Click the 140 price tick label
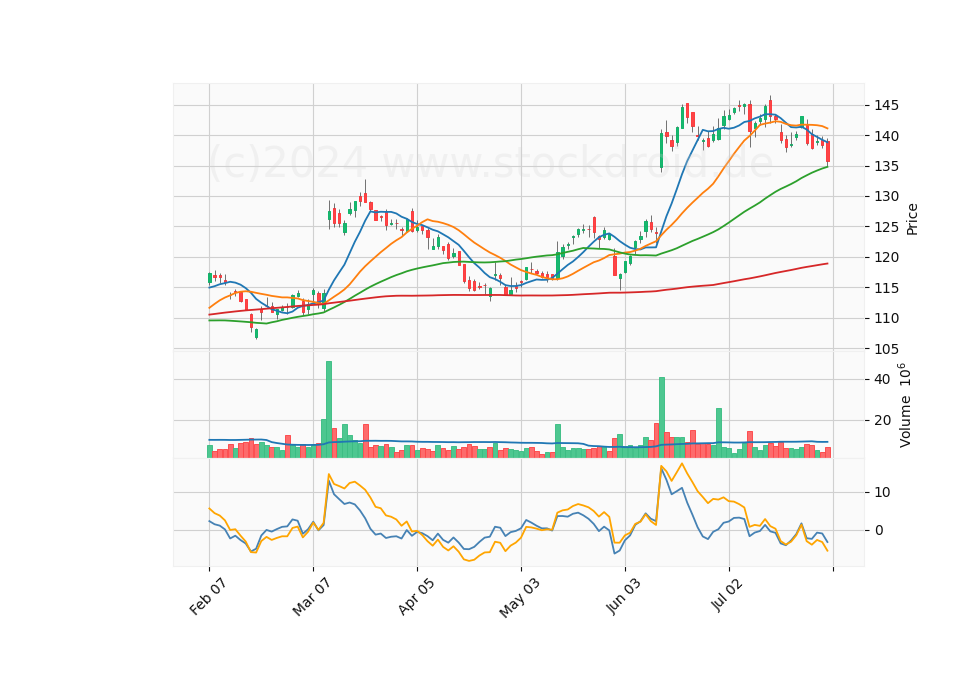Image resolution: width=960 pixels, height=690 pixels. coord(886,136)
